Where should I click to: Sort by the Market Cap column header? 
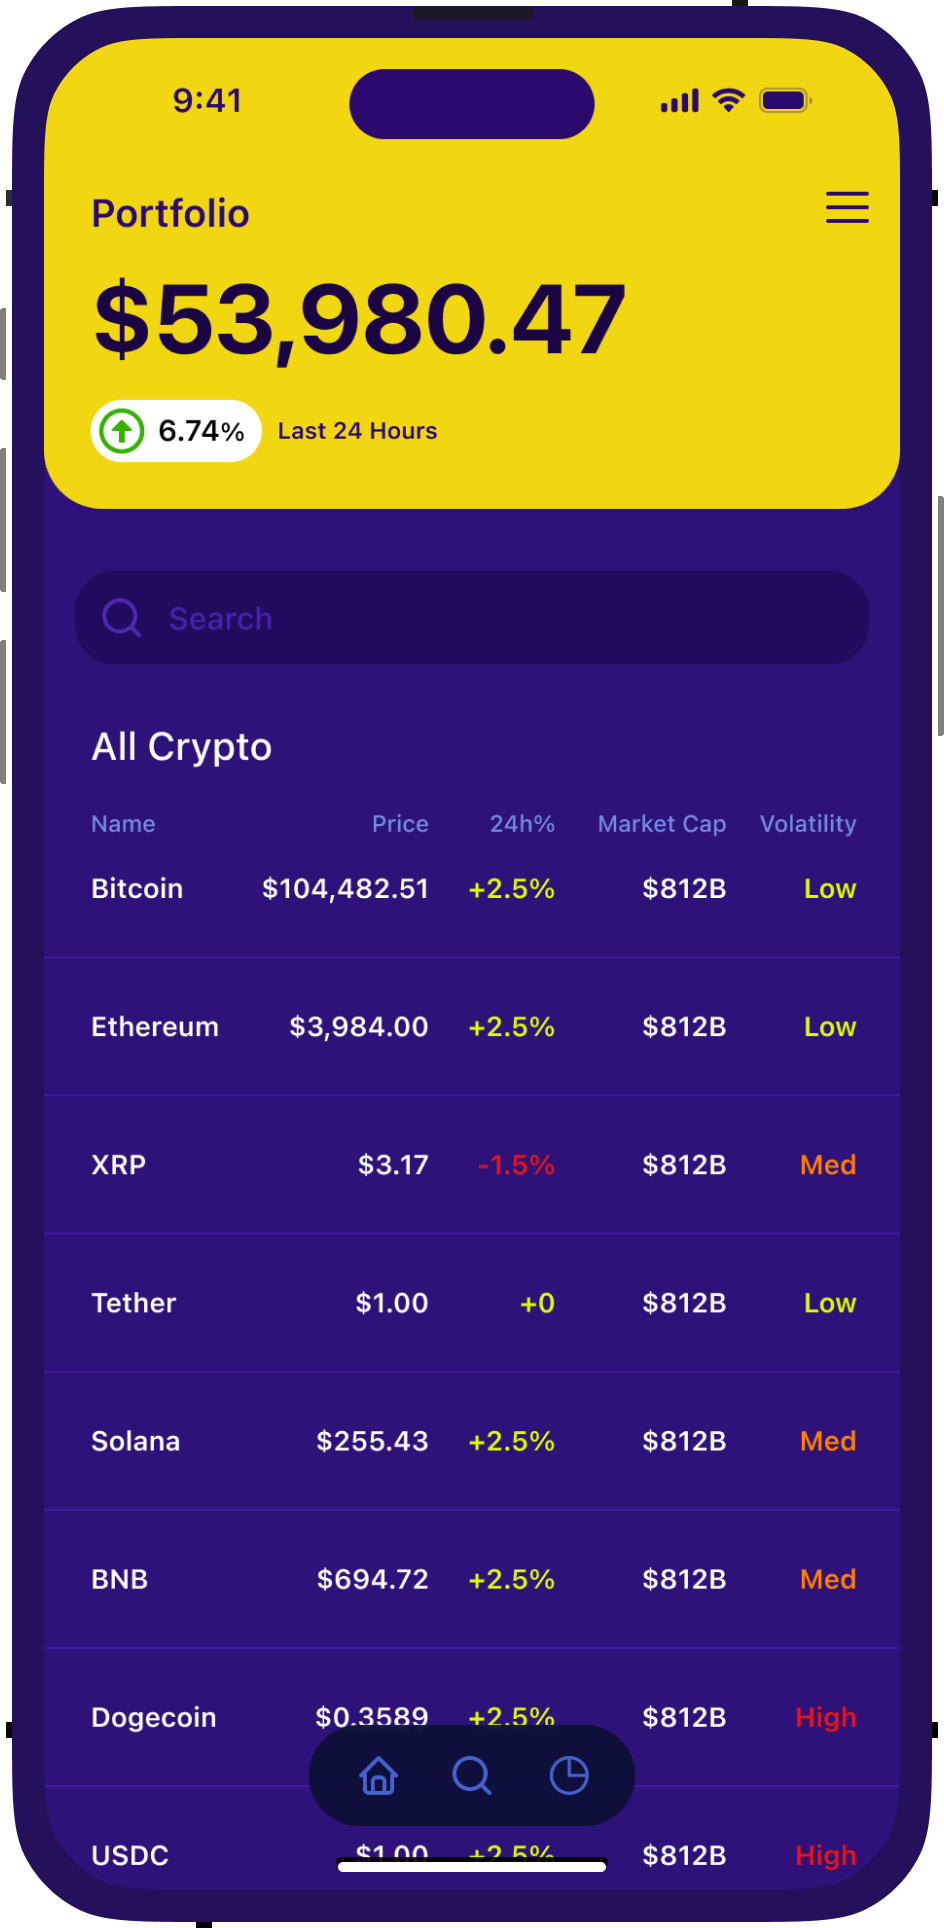(x=662, y=824)
